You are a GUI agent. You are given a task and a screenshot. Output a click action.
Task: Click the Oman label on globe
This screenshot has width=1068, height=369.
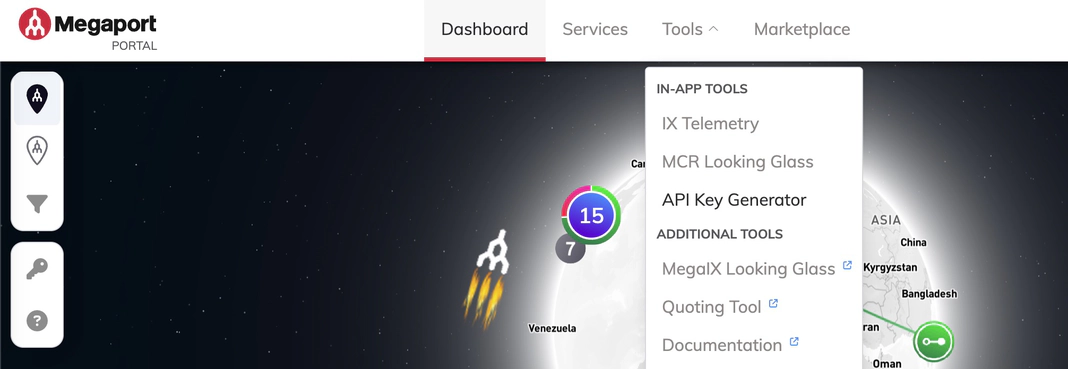(886, 364)
